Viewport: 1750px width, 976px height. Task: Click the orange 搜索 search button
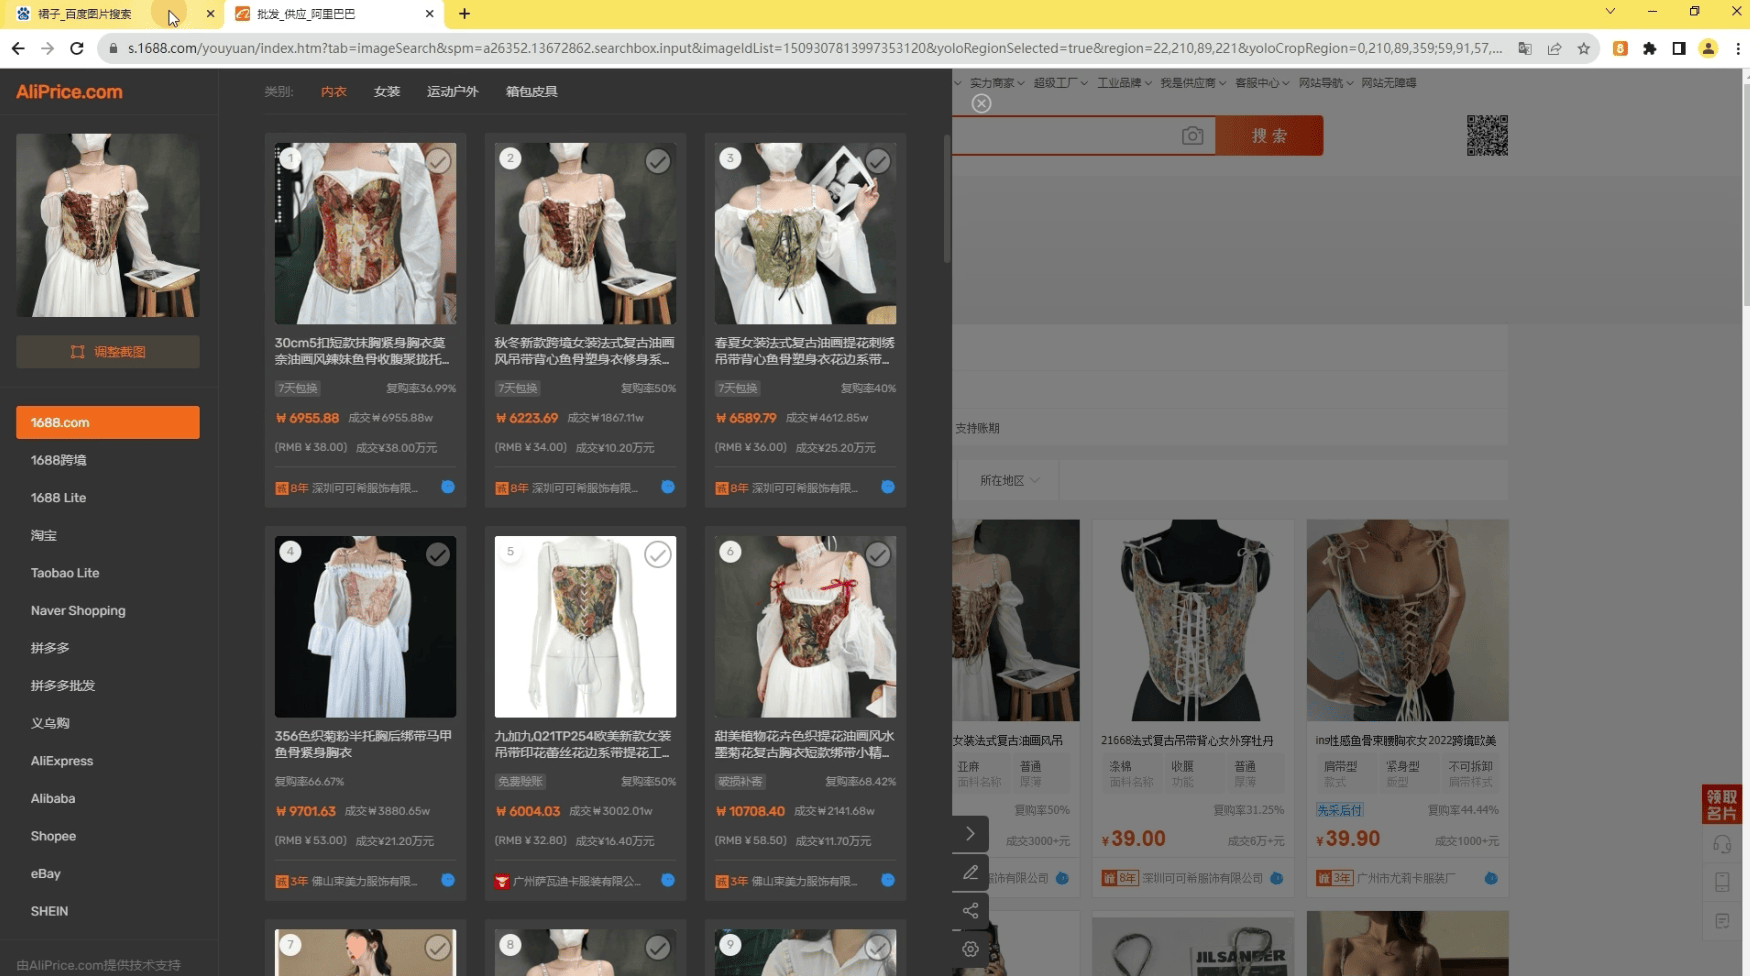coord(1270,136)
